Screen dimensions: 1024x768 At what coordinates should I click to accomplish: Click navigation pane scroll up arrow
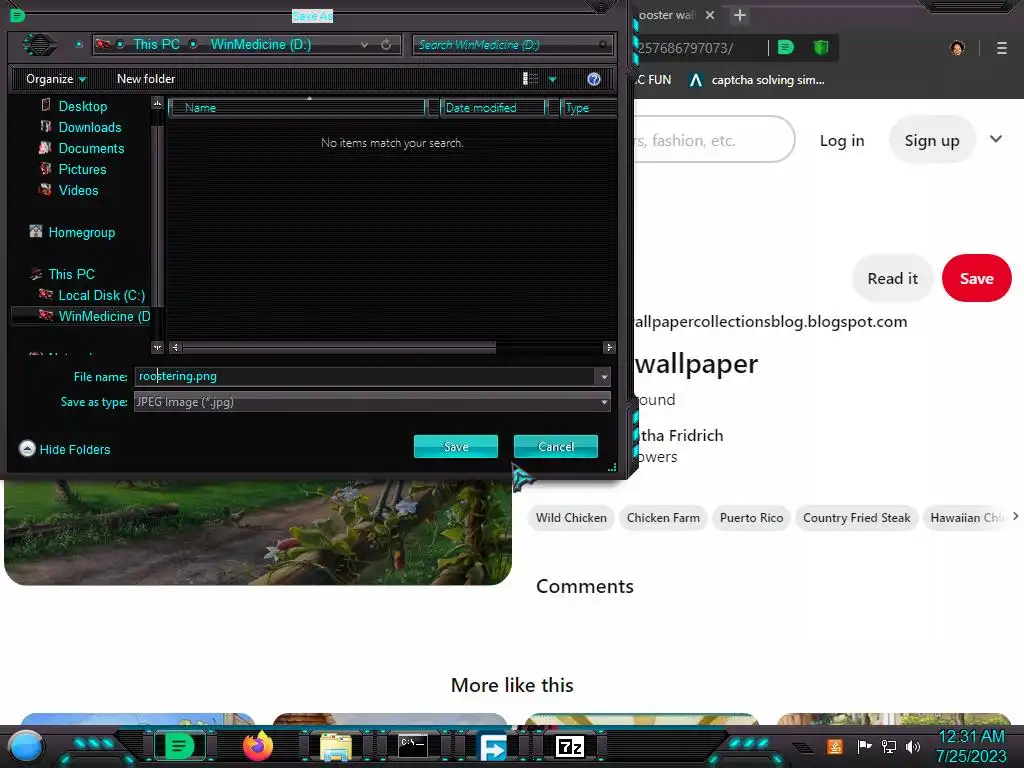[157, 103]
